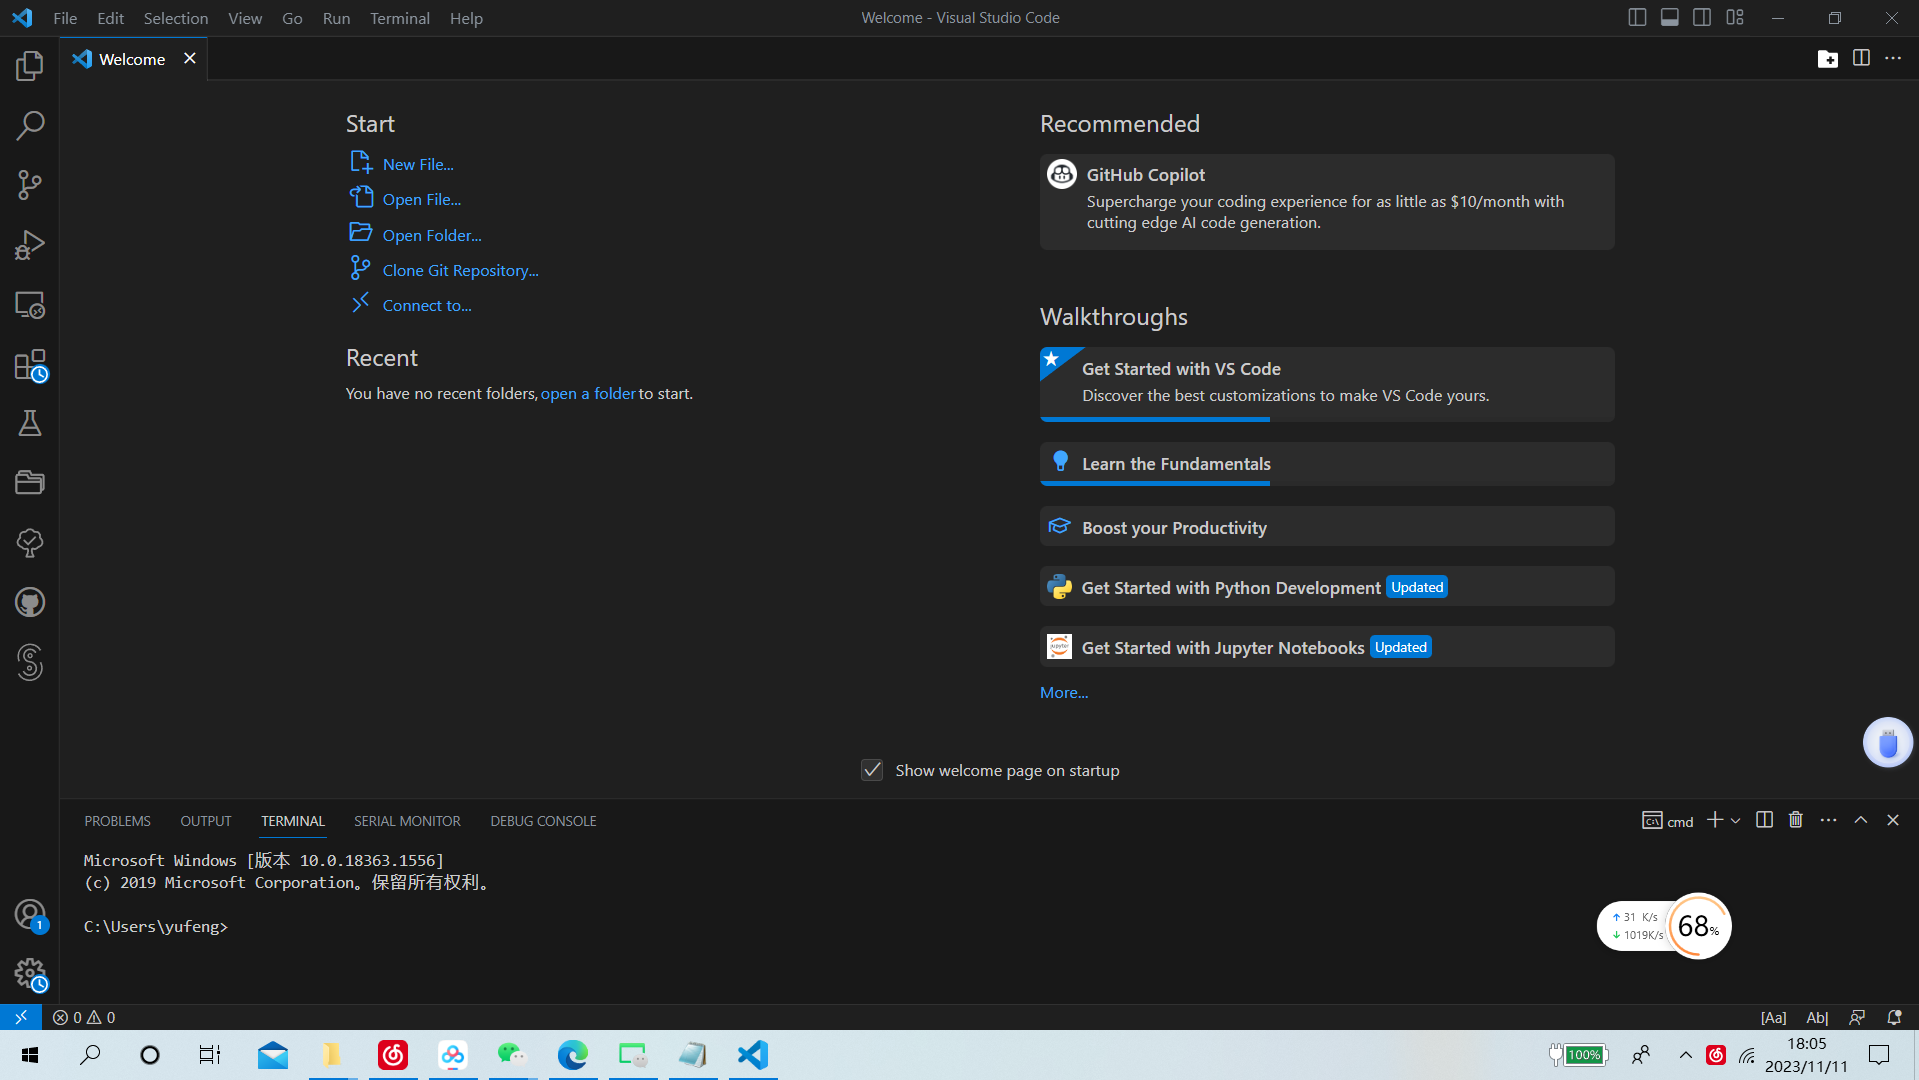Click the new folder icon in editor toolbar
Viewport: 1919px width, 1080px height.
click(1828, 58)
